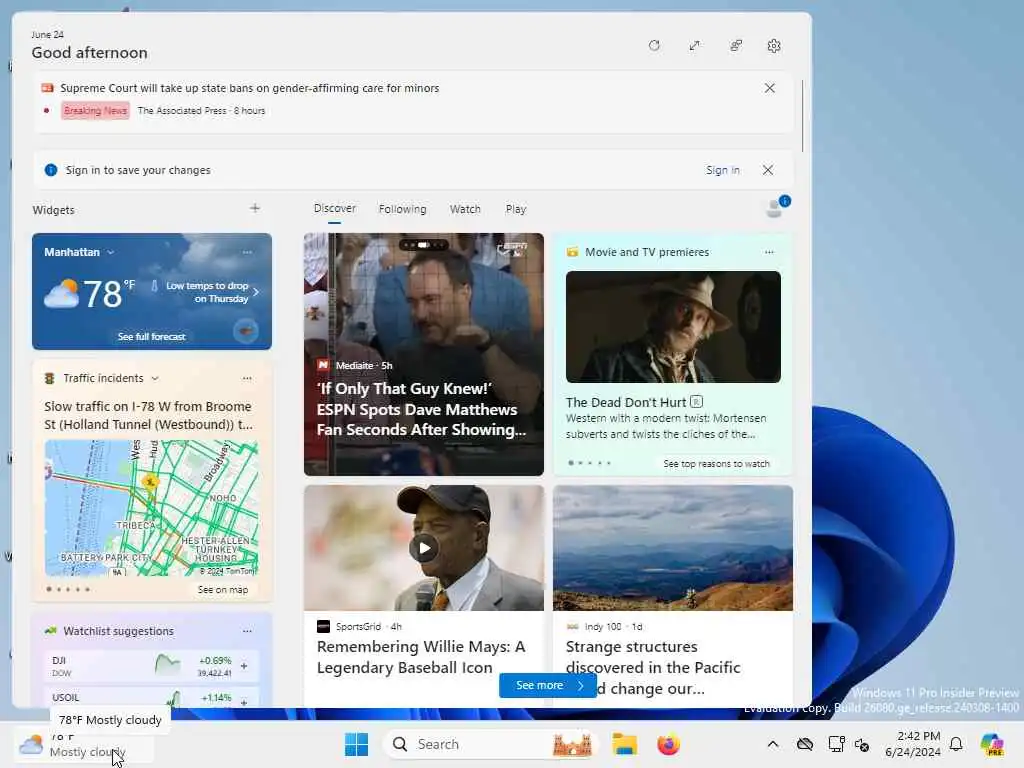This screenshot has height=768, width=1024.
Task: Click the Pacific landscape article image
Action: click(x=673, y=548)
